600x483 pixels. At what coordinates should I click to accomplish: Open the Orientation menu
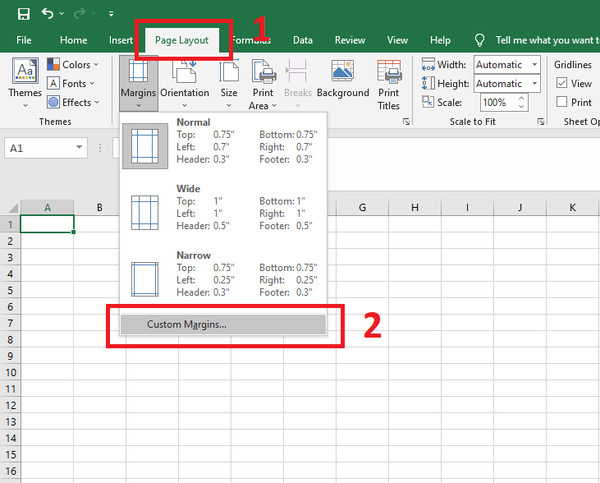pyautogui.click(x=185, y=83)
